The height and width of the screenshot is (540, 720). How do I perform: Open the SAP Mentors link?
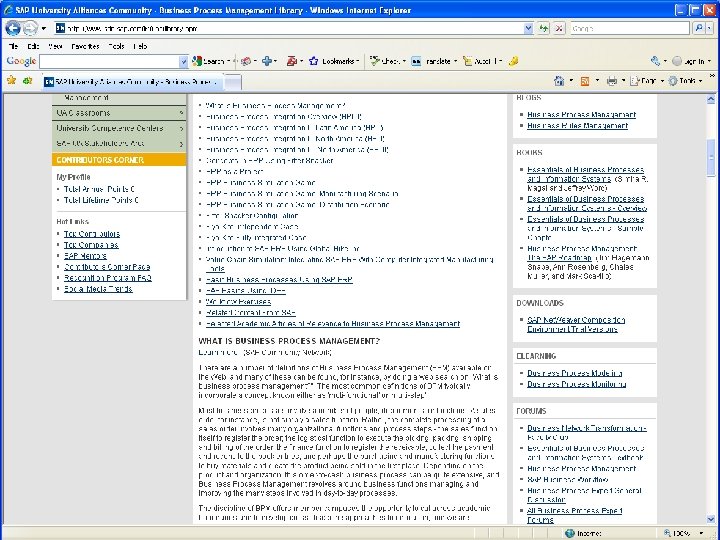click(x=85, y=256)
